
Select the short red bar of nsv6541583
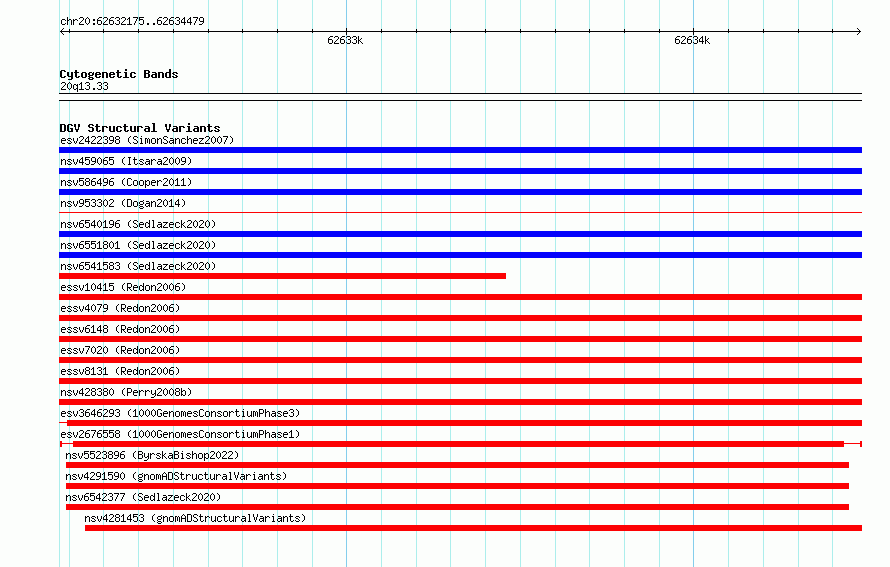pos(282,276)
